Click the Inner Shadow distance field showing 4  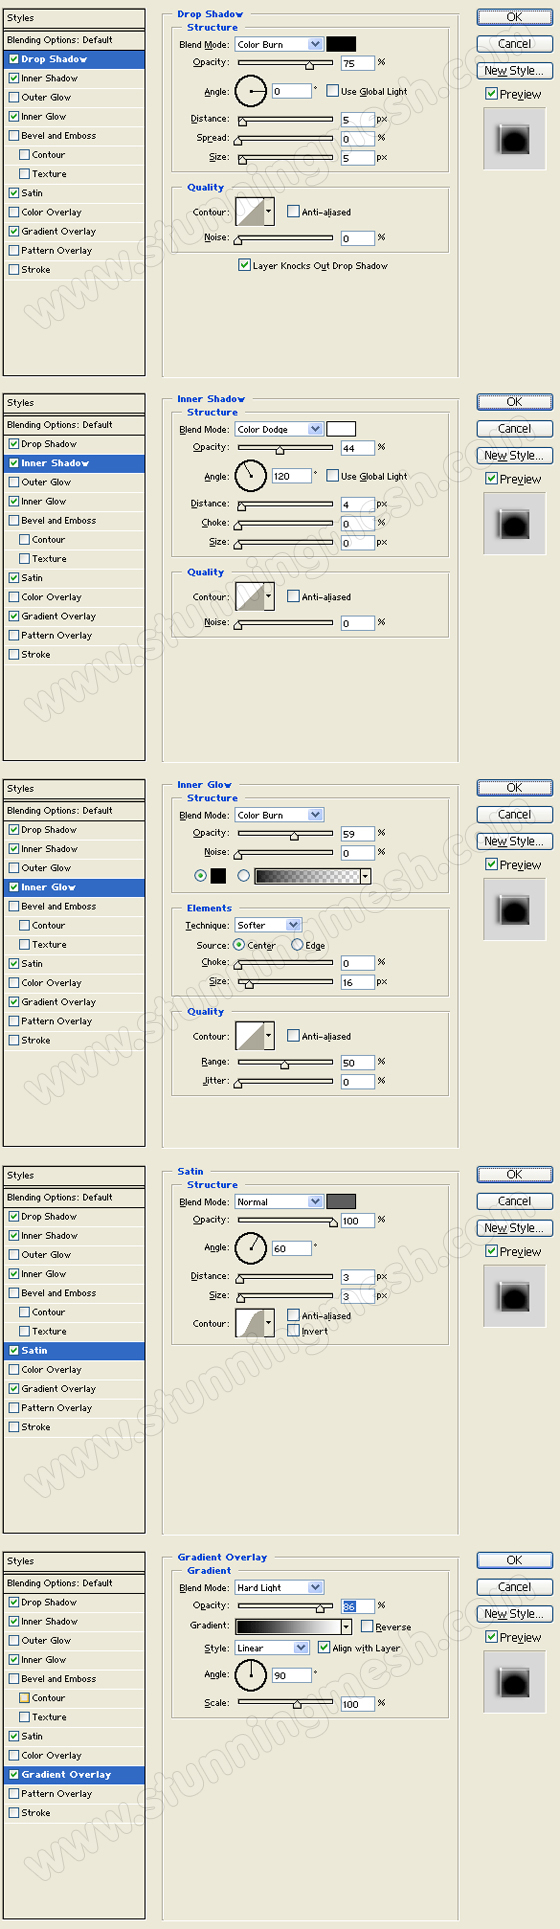[357, 504]
